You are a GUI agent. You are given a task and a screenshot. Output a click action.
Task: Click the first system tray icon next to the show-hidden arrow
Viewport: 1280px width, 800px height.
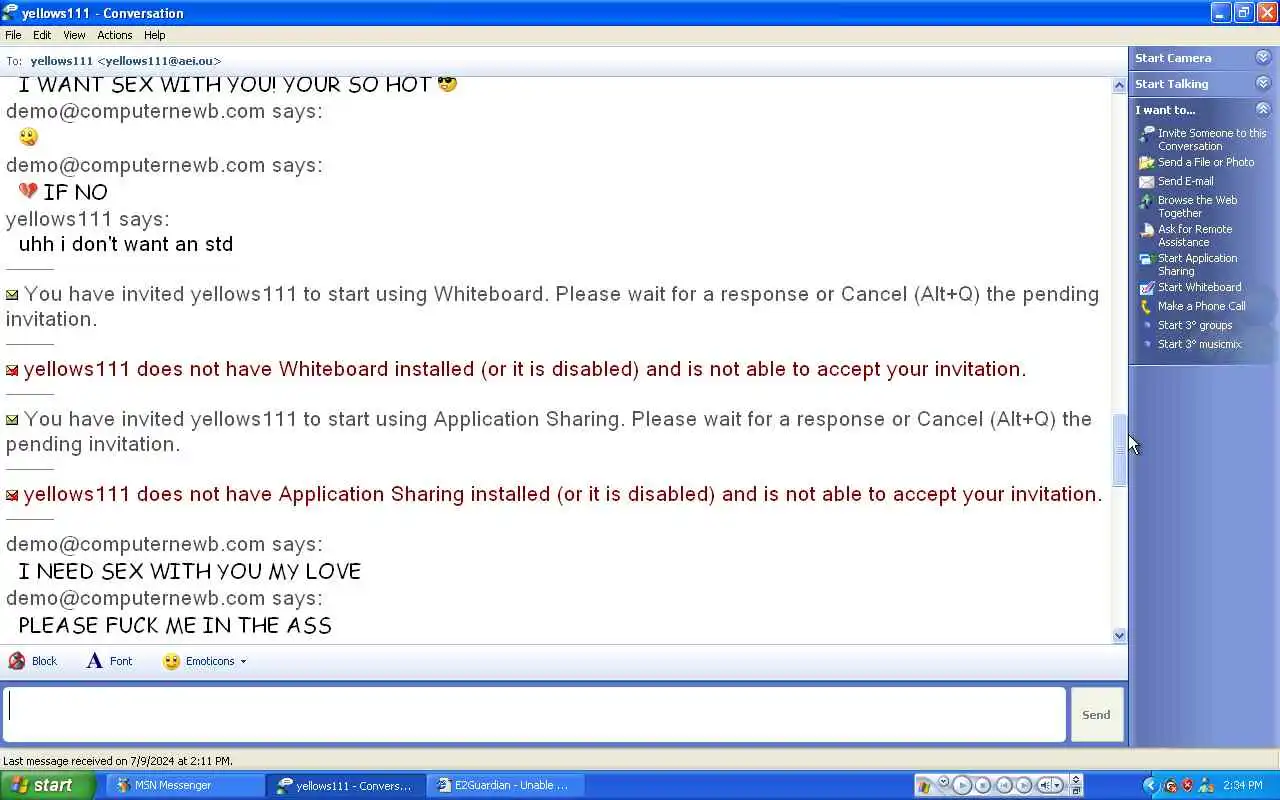tap(1170, 785)
